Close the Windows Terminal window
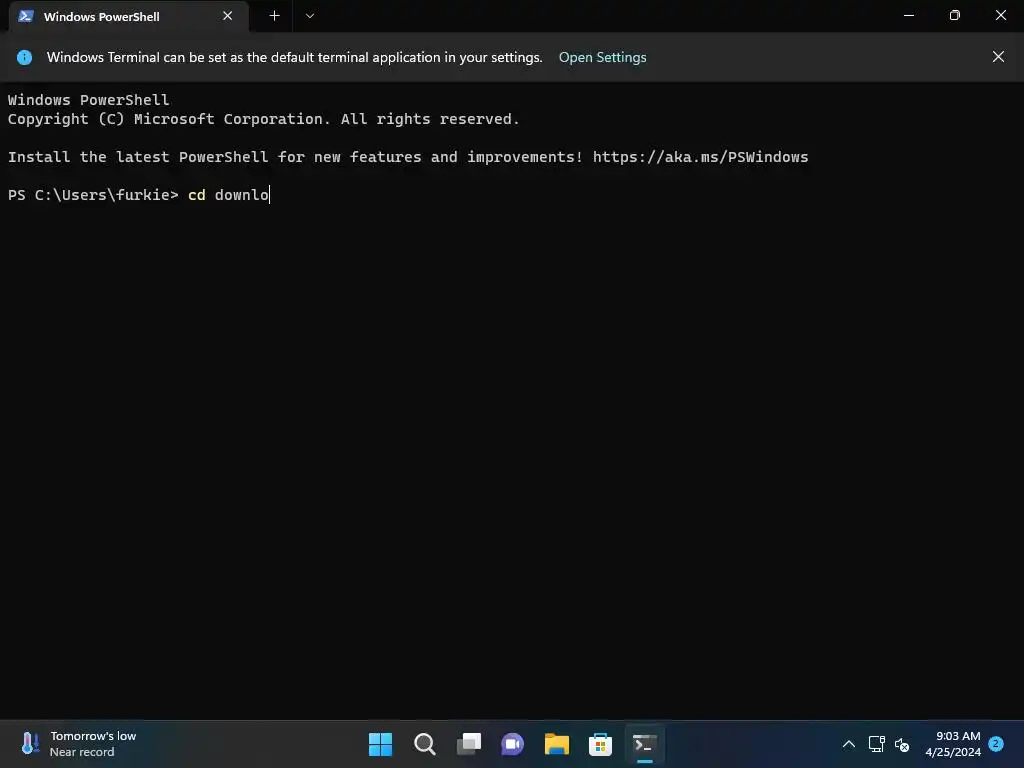1024x768 pixels. (1000, 15)
